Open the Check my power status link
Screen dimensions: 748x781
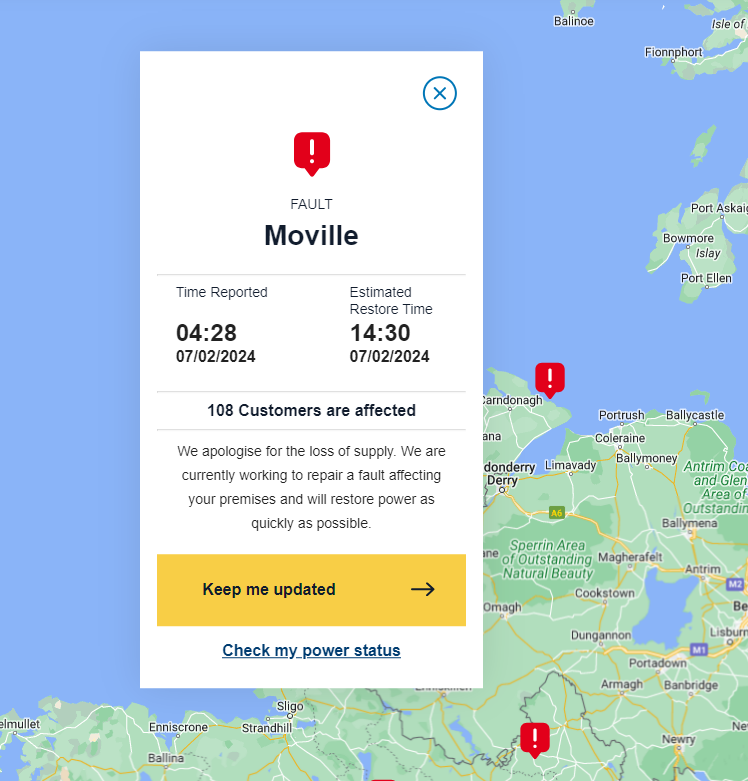[x=311, y=650]
